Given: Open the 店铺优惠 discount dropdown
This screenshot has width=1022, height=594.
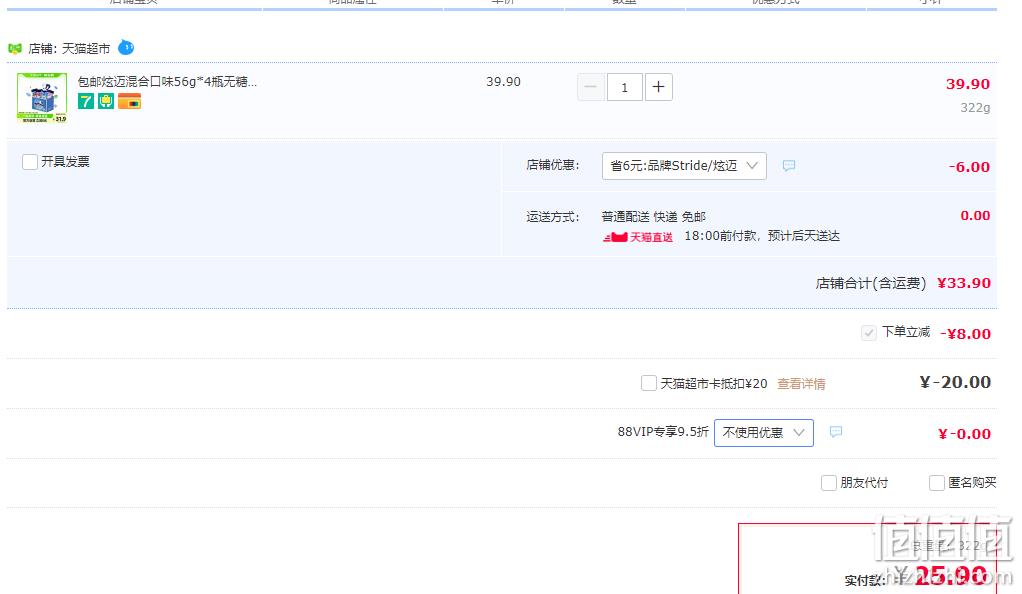Looking at the screenshot, I should [x=684, y=166].
